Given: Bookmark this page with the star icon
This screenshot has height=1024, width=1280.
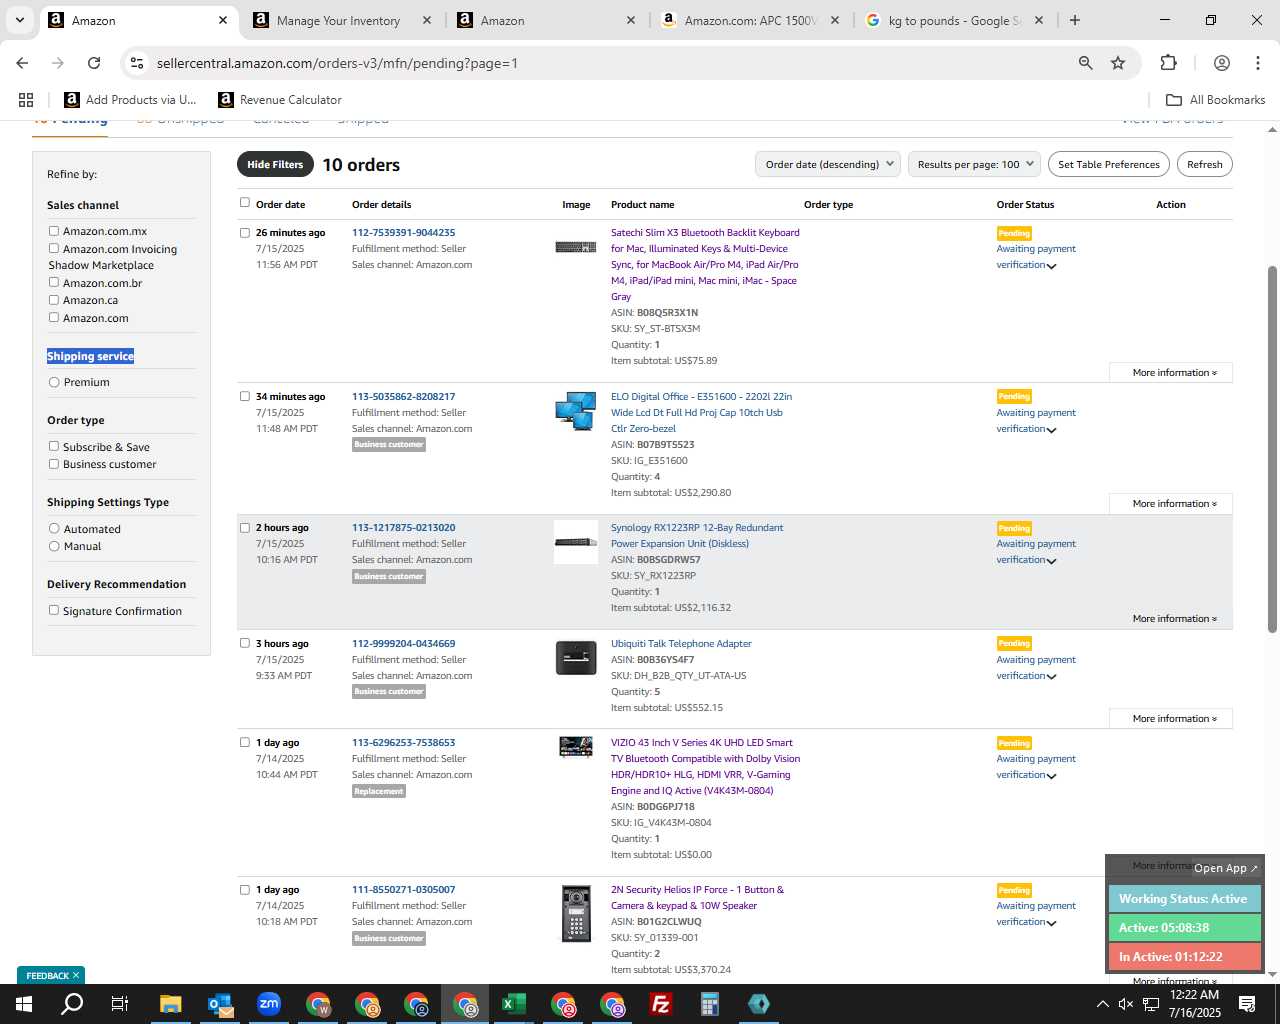Looking at the screenshot, I should pyautogui.click(x=1118, y=63).
